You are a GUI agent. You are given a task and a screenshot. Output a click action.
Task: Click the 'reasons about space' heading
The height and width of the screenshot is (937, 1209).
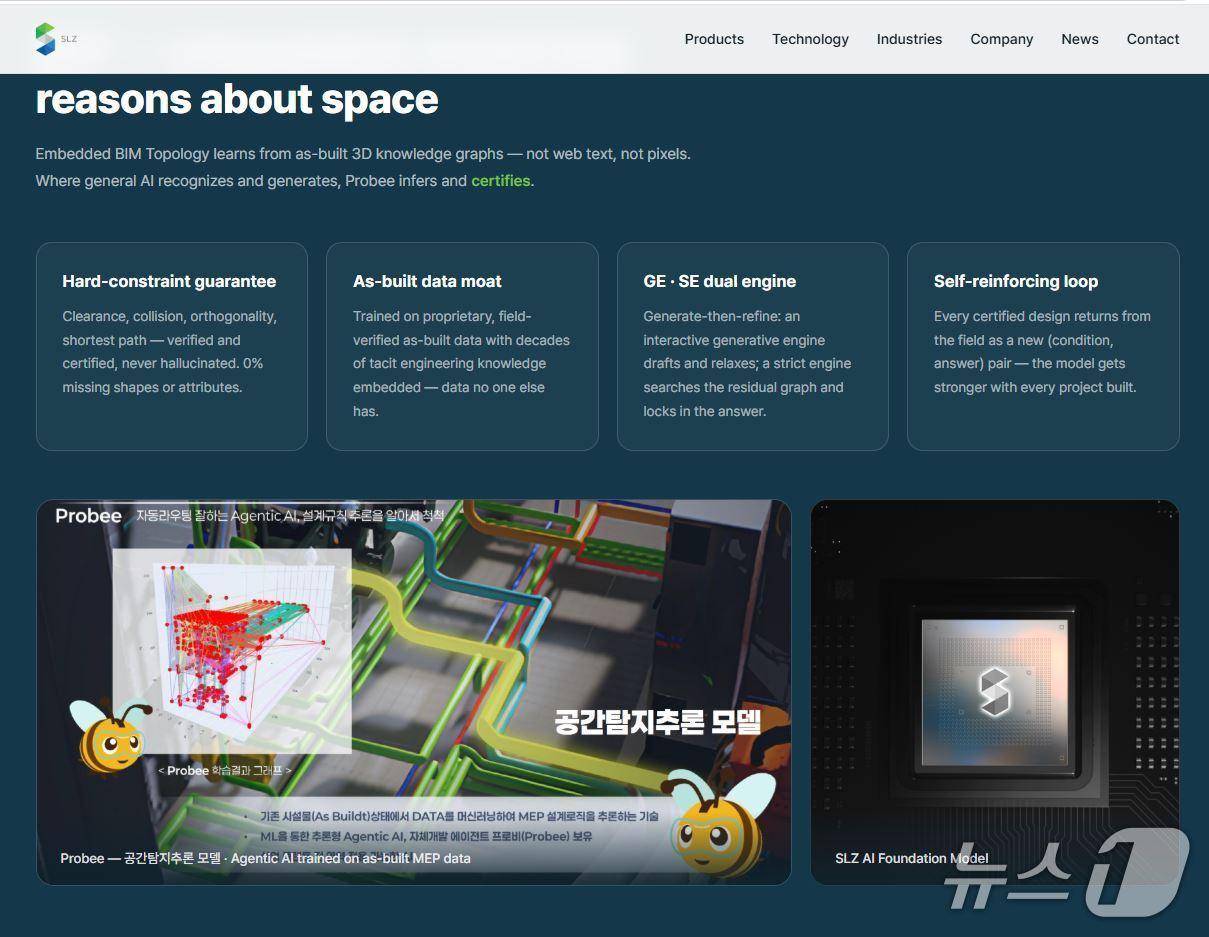(x=237, y=99)
